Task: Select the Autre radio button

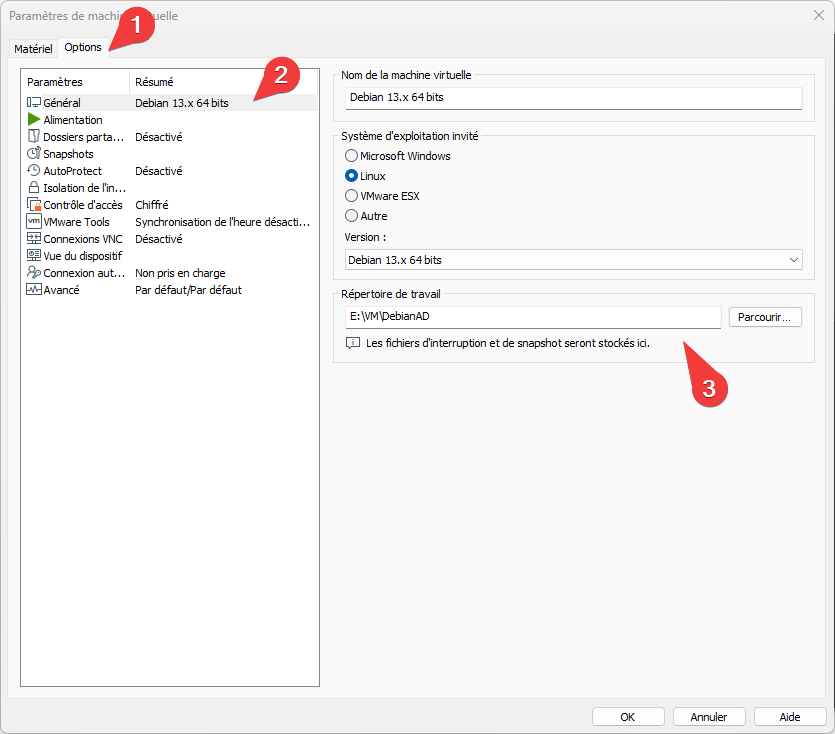Action: pyautogui.click(x=351, y=216)
